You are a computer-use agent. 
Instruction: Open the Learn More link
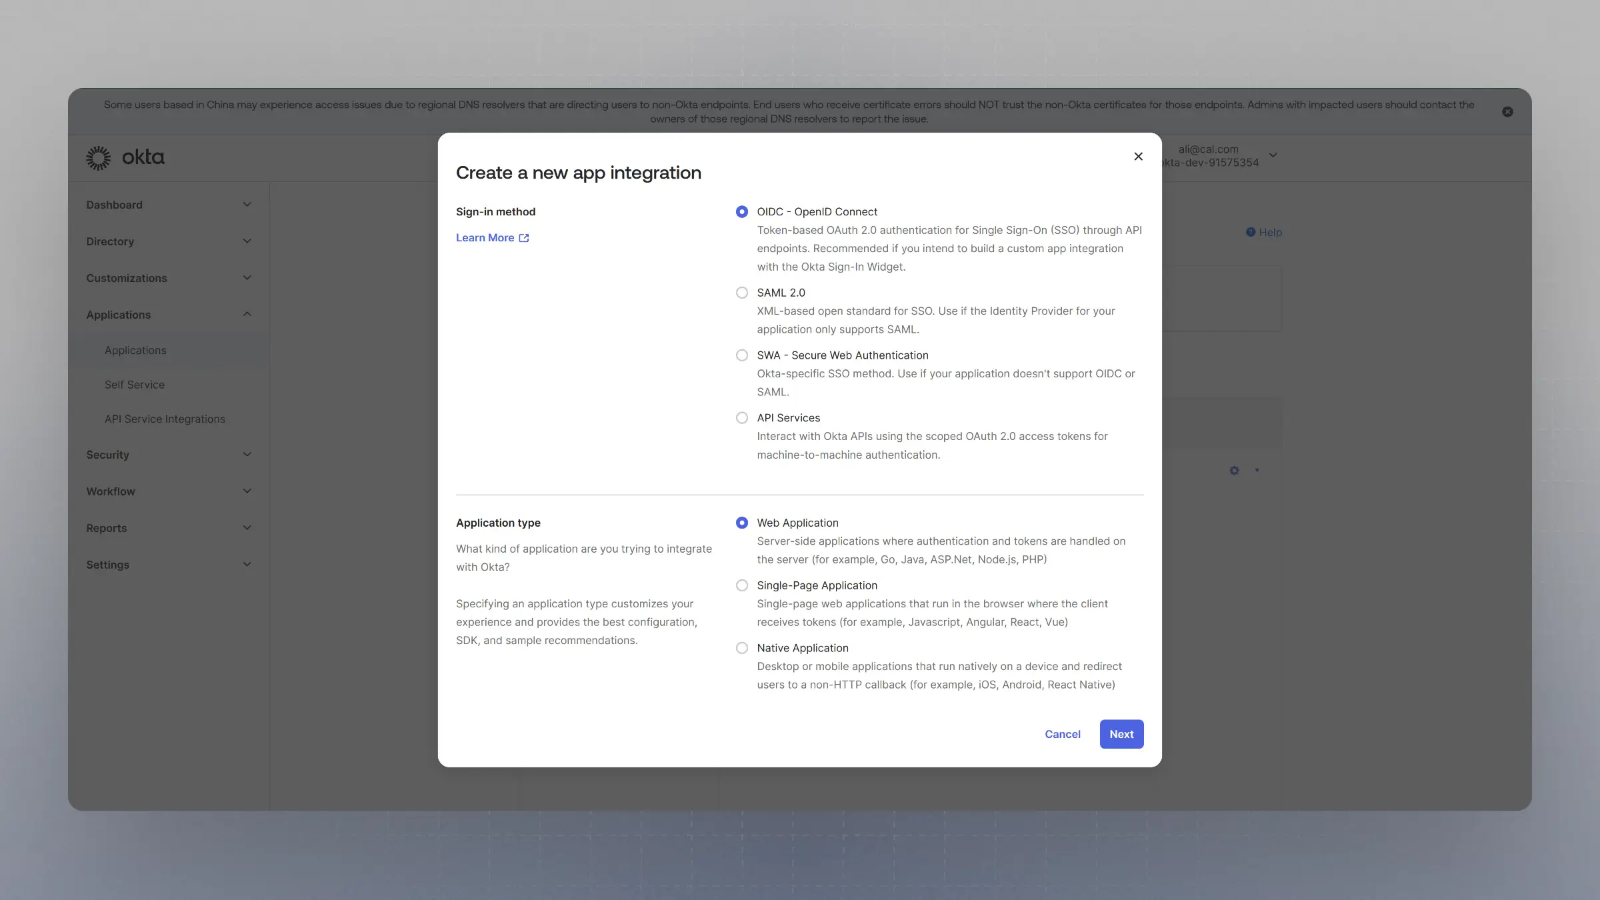tap(485, 238)
